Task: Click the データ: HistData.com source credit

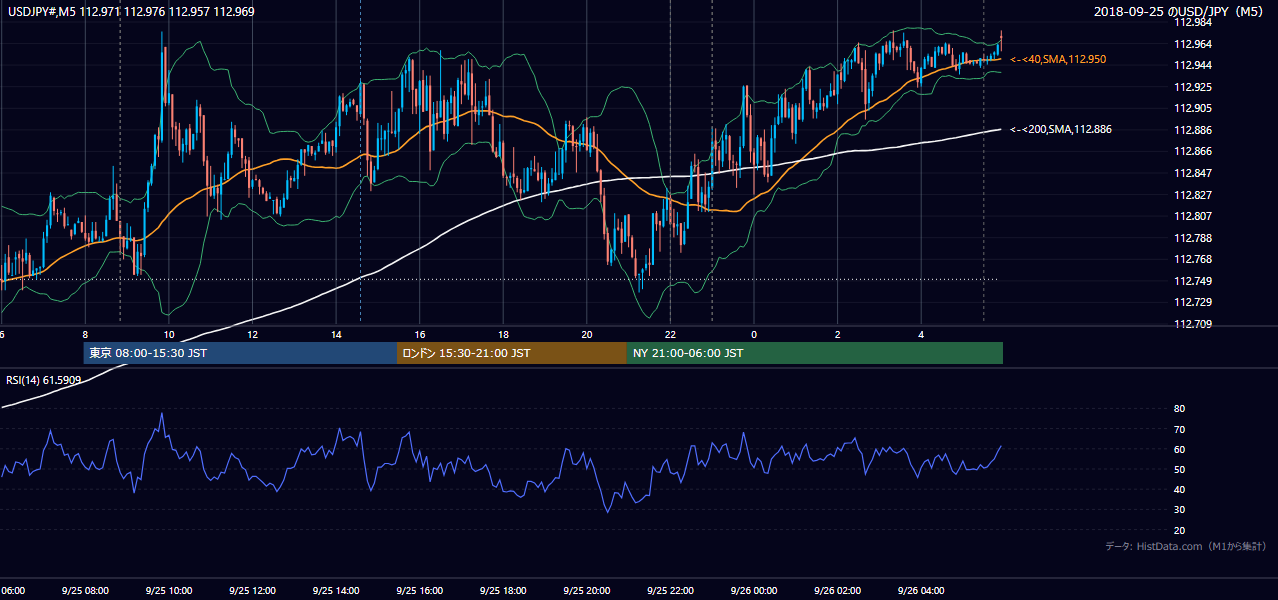Action: (1186, 546)
